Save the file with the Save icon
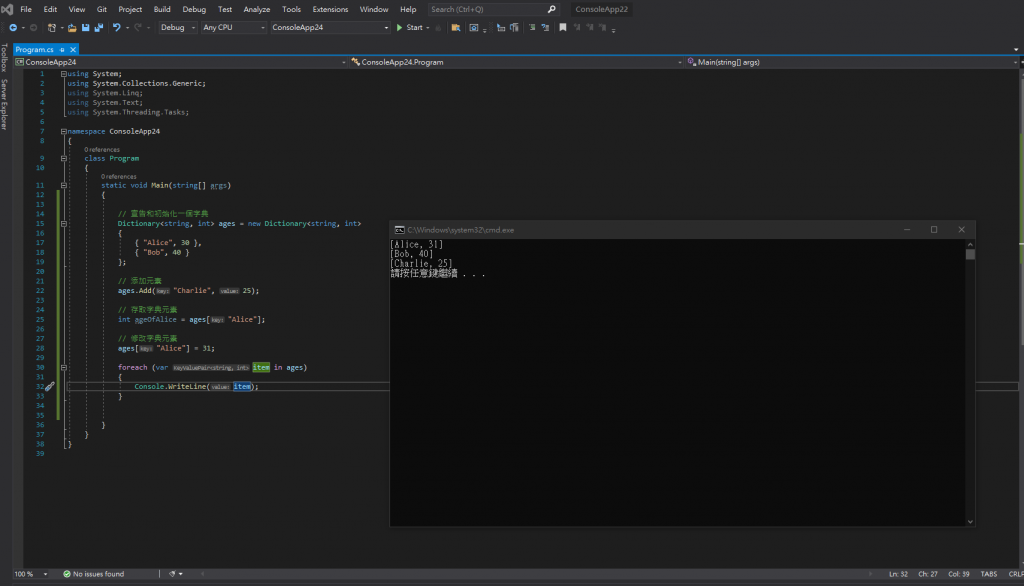The height and width of the screenshot is (586, 1024). click(x=86, y=27)
